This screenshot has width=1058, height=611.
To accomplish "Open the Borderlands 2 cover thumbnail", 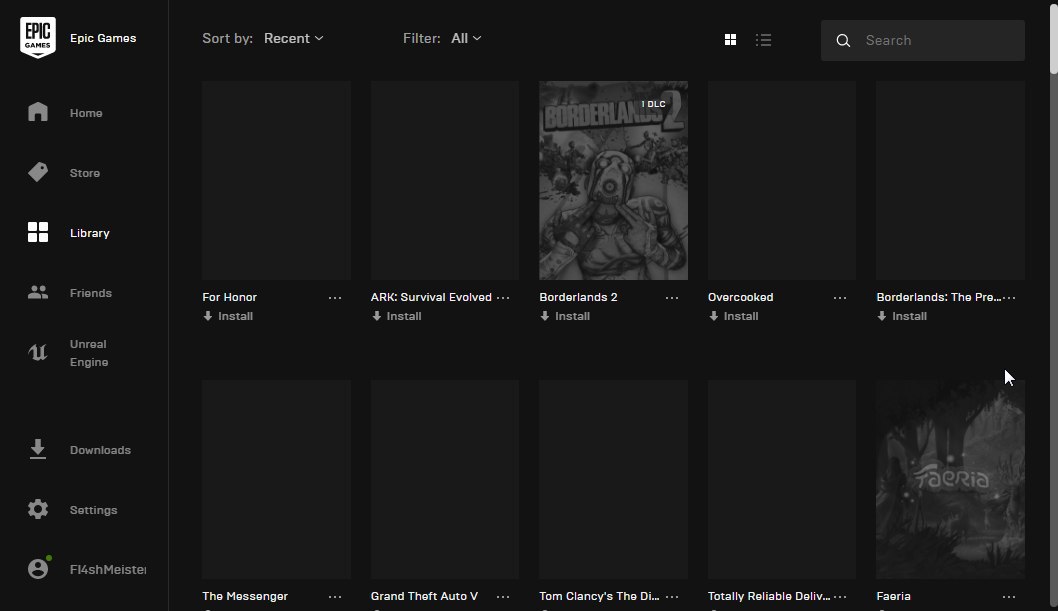I will point(613,180).
